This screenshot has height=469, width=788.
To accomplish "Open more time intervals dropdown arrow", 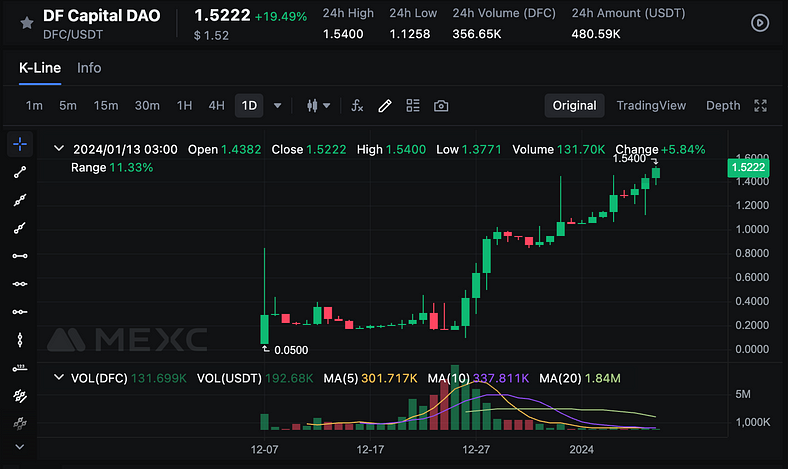I will [277, 106].
